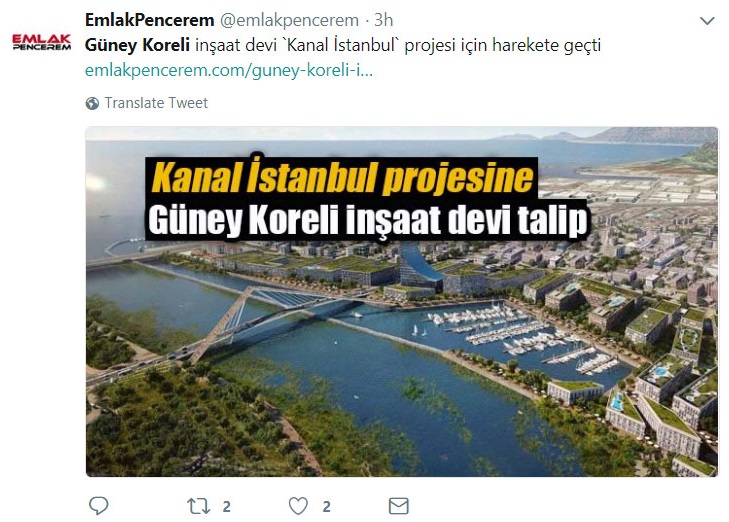Expand the tweet options chevron
Image resolution: width=729 pixels, height=522 pixels.
tap(707, 20)
